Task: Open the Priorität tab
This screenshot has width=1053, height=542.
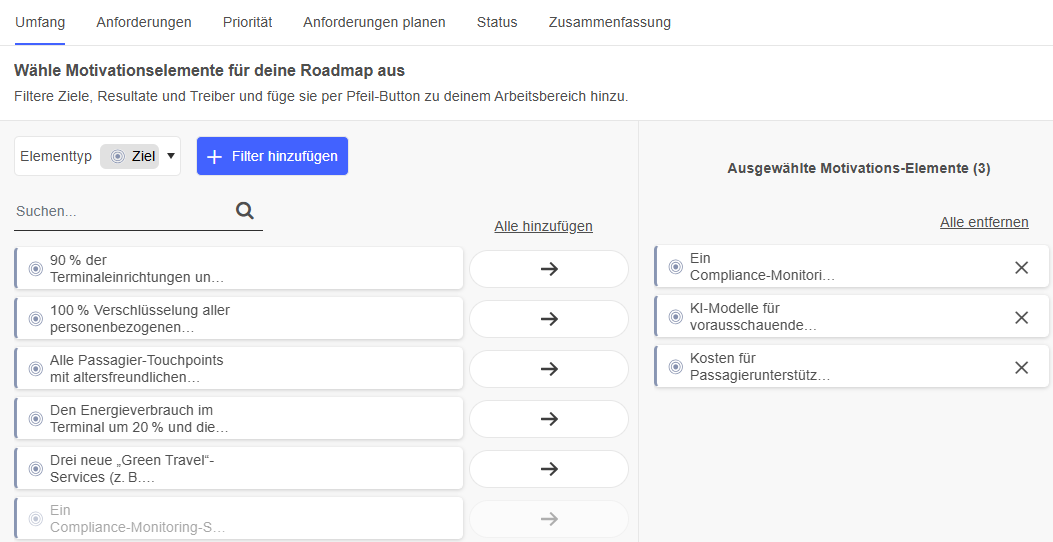Action: (247, 22)
